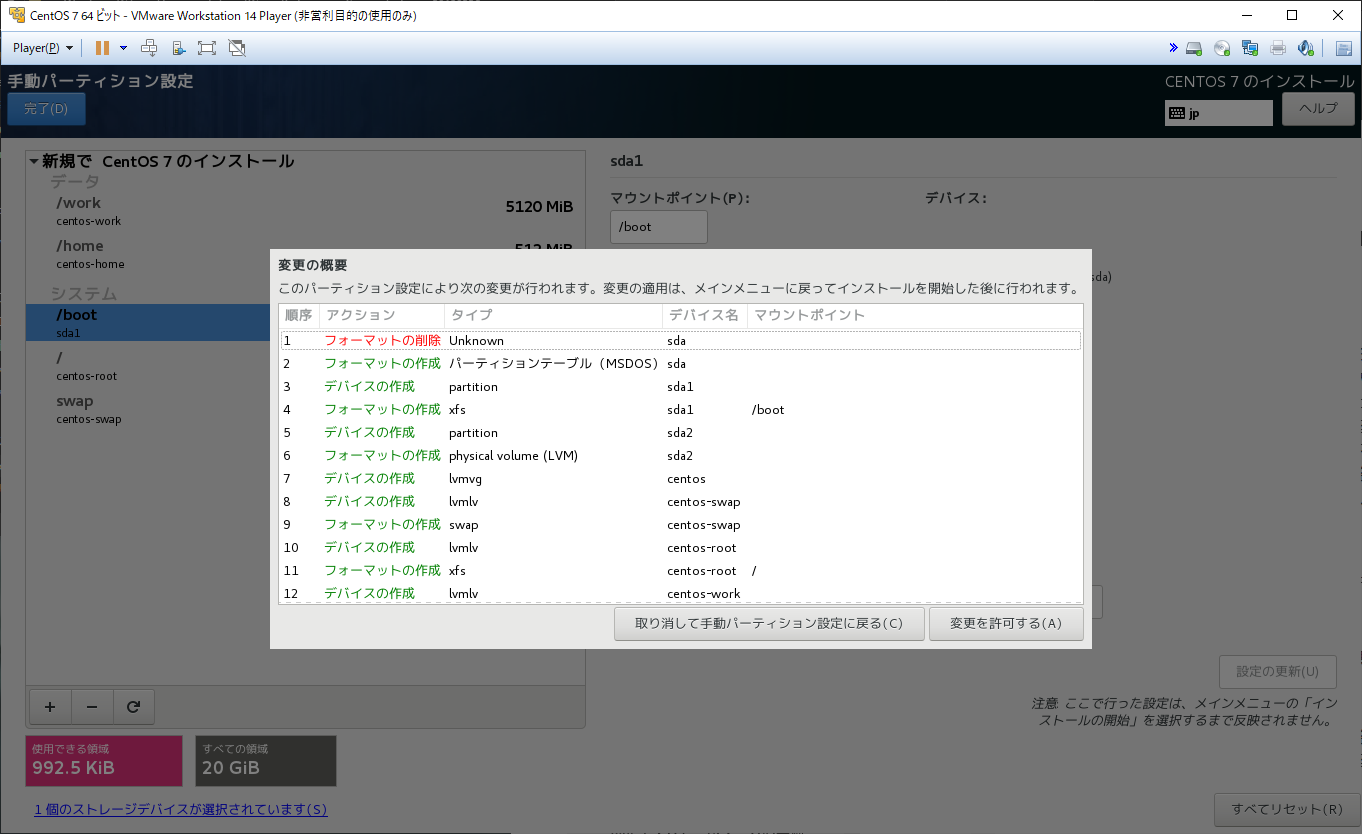Click the VM message log icon at far right
Image resolution: width=1362 pixels, height=834 pixels.
pyautogui.click(x=1343, y=48)
